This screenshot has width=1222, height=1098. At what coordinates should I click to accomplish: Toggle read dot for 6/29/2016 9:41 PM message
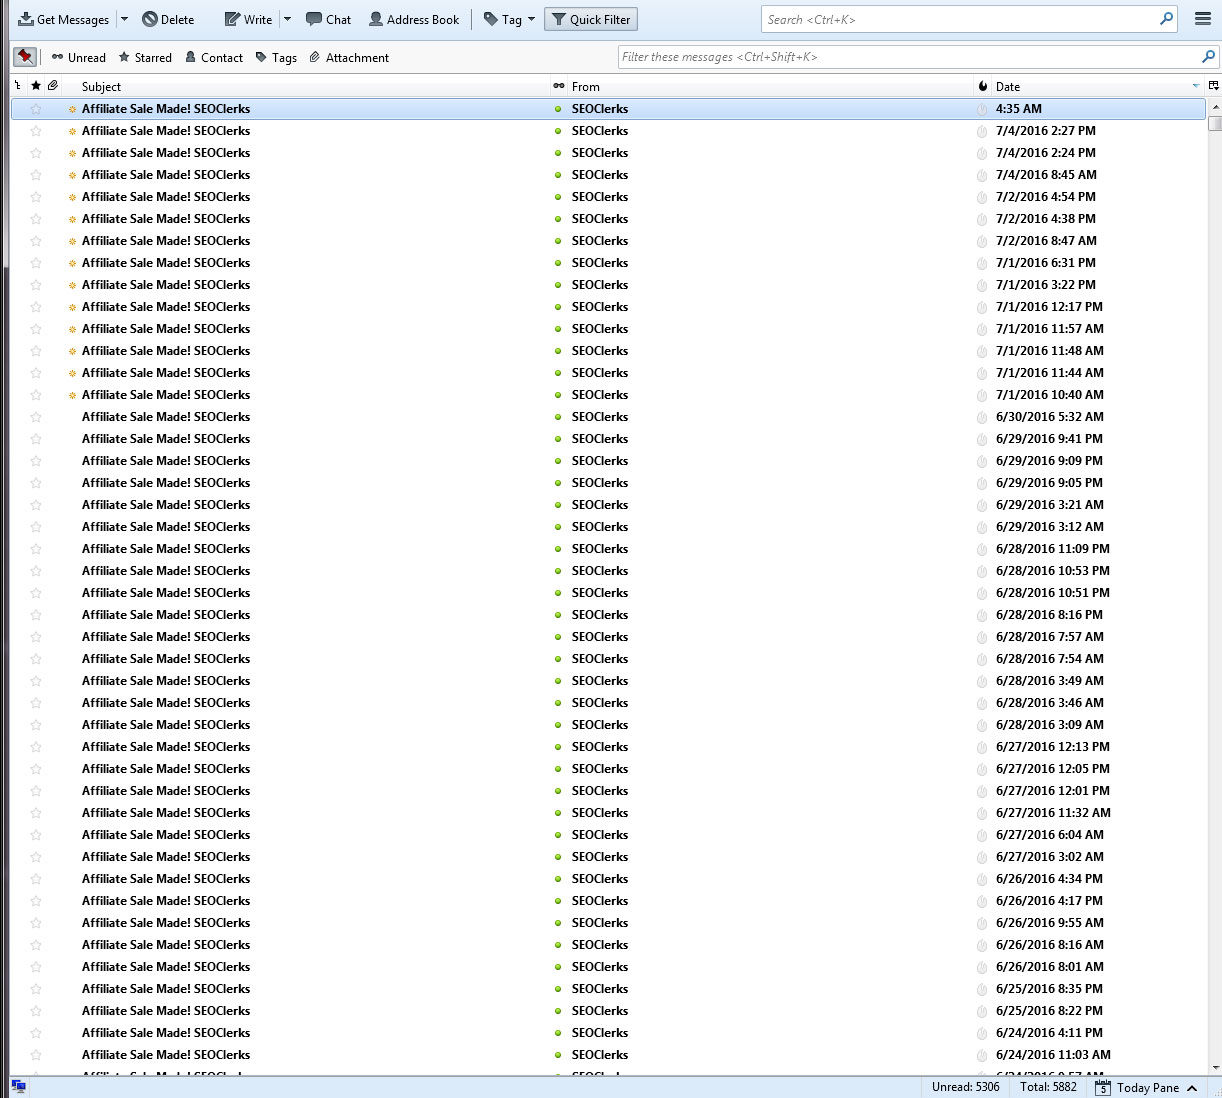point(558,439)
